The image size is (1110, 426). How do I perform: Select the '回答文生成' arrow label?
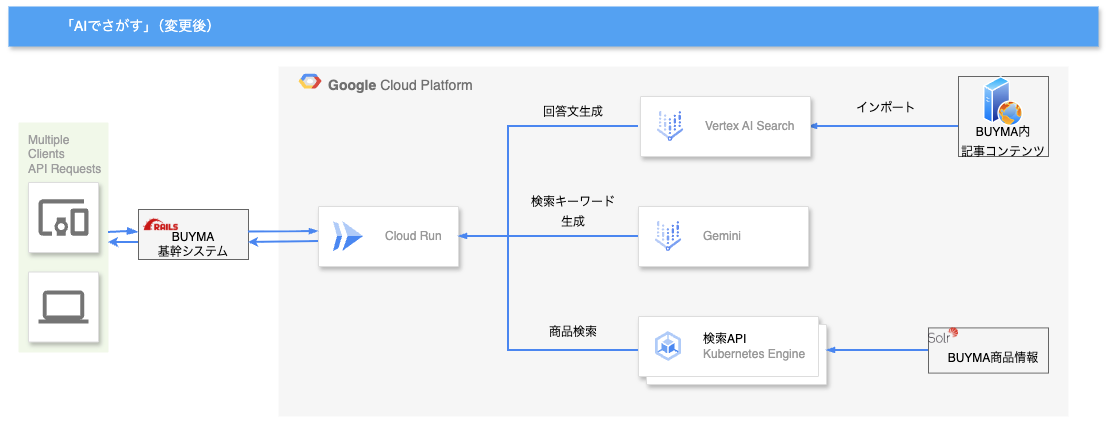[x=573, y=110]
